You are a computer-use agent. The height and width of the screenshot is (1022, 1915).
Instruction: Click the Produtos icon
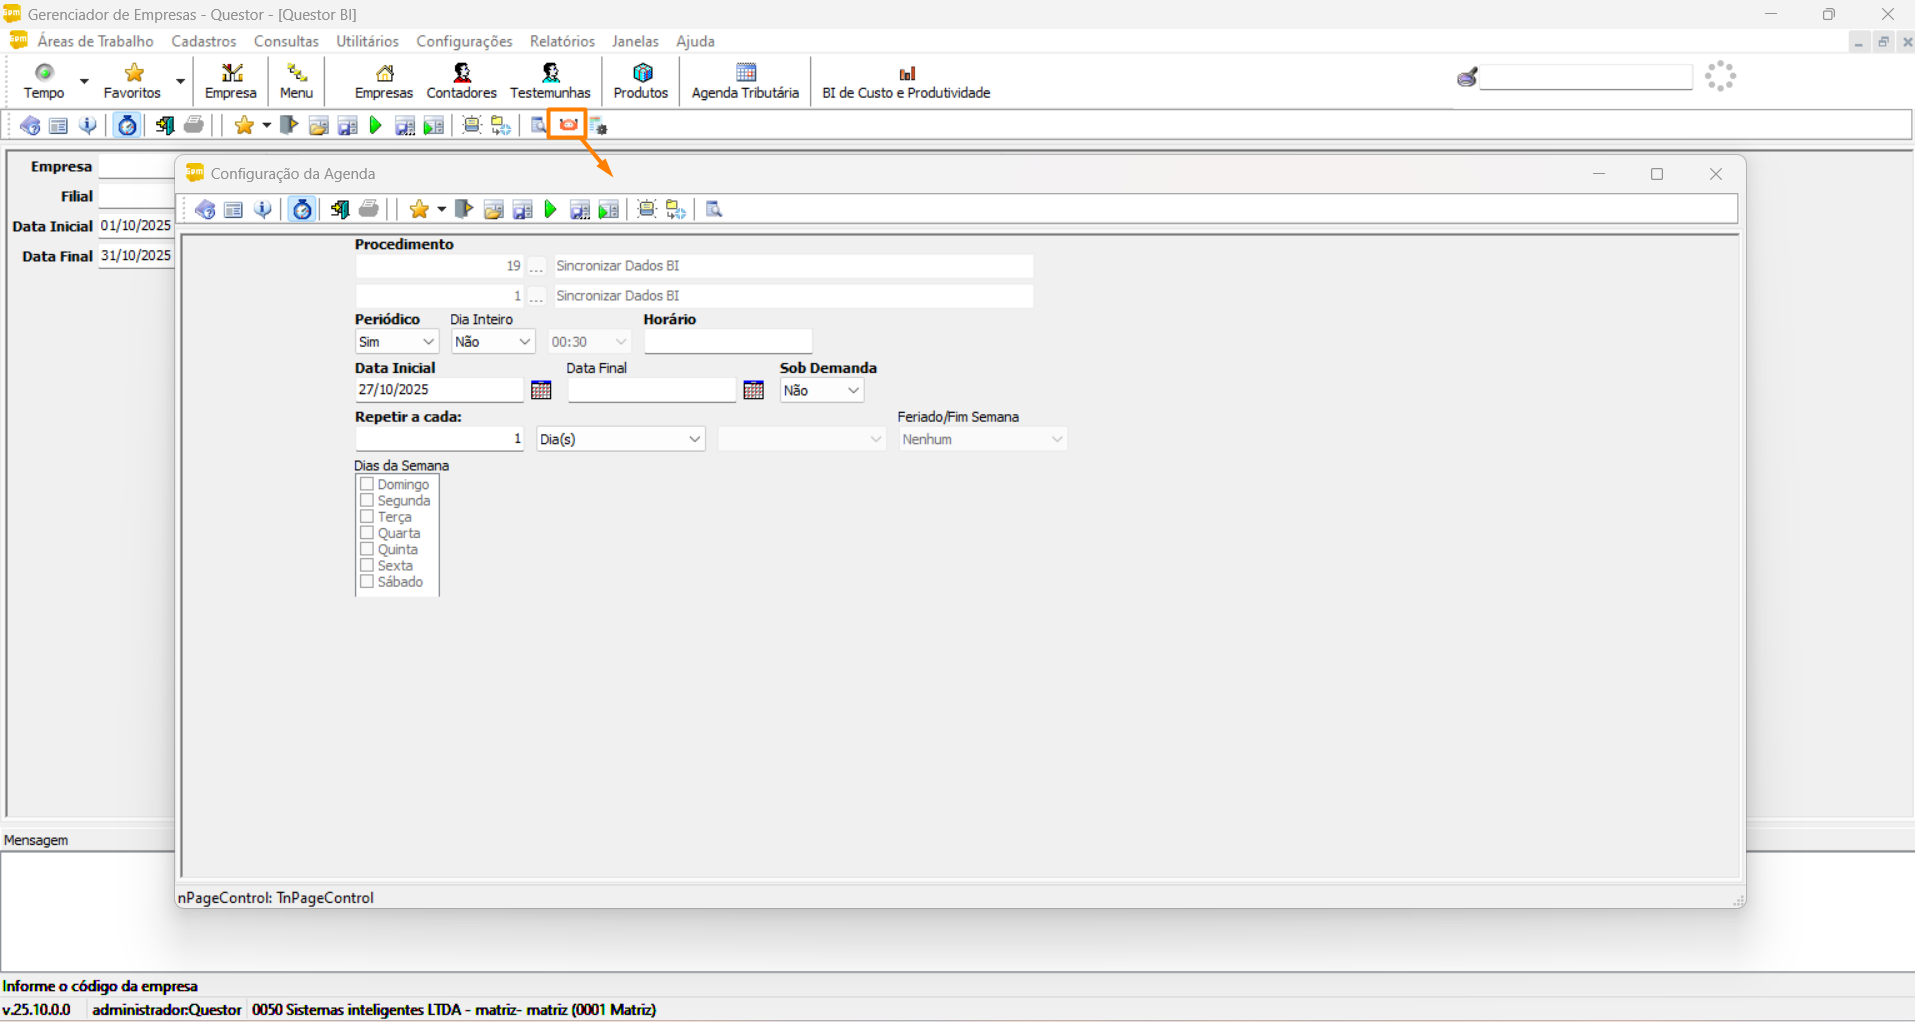pyautogui.click(x=640, y=80)
